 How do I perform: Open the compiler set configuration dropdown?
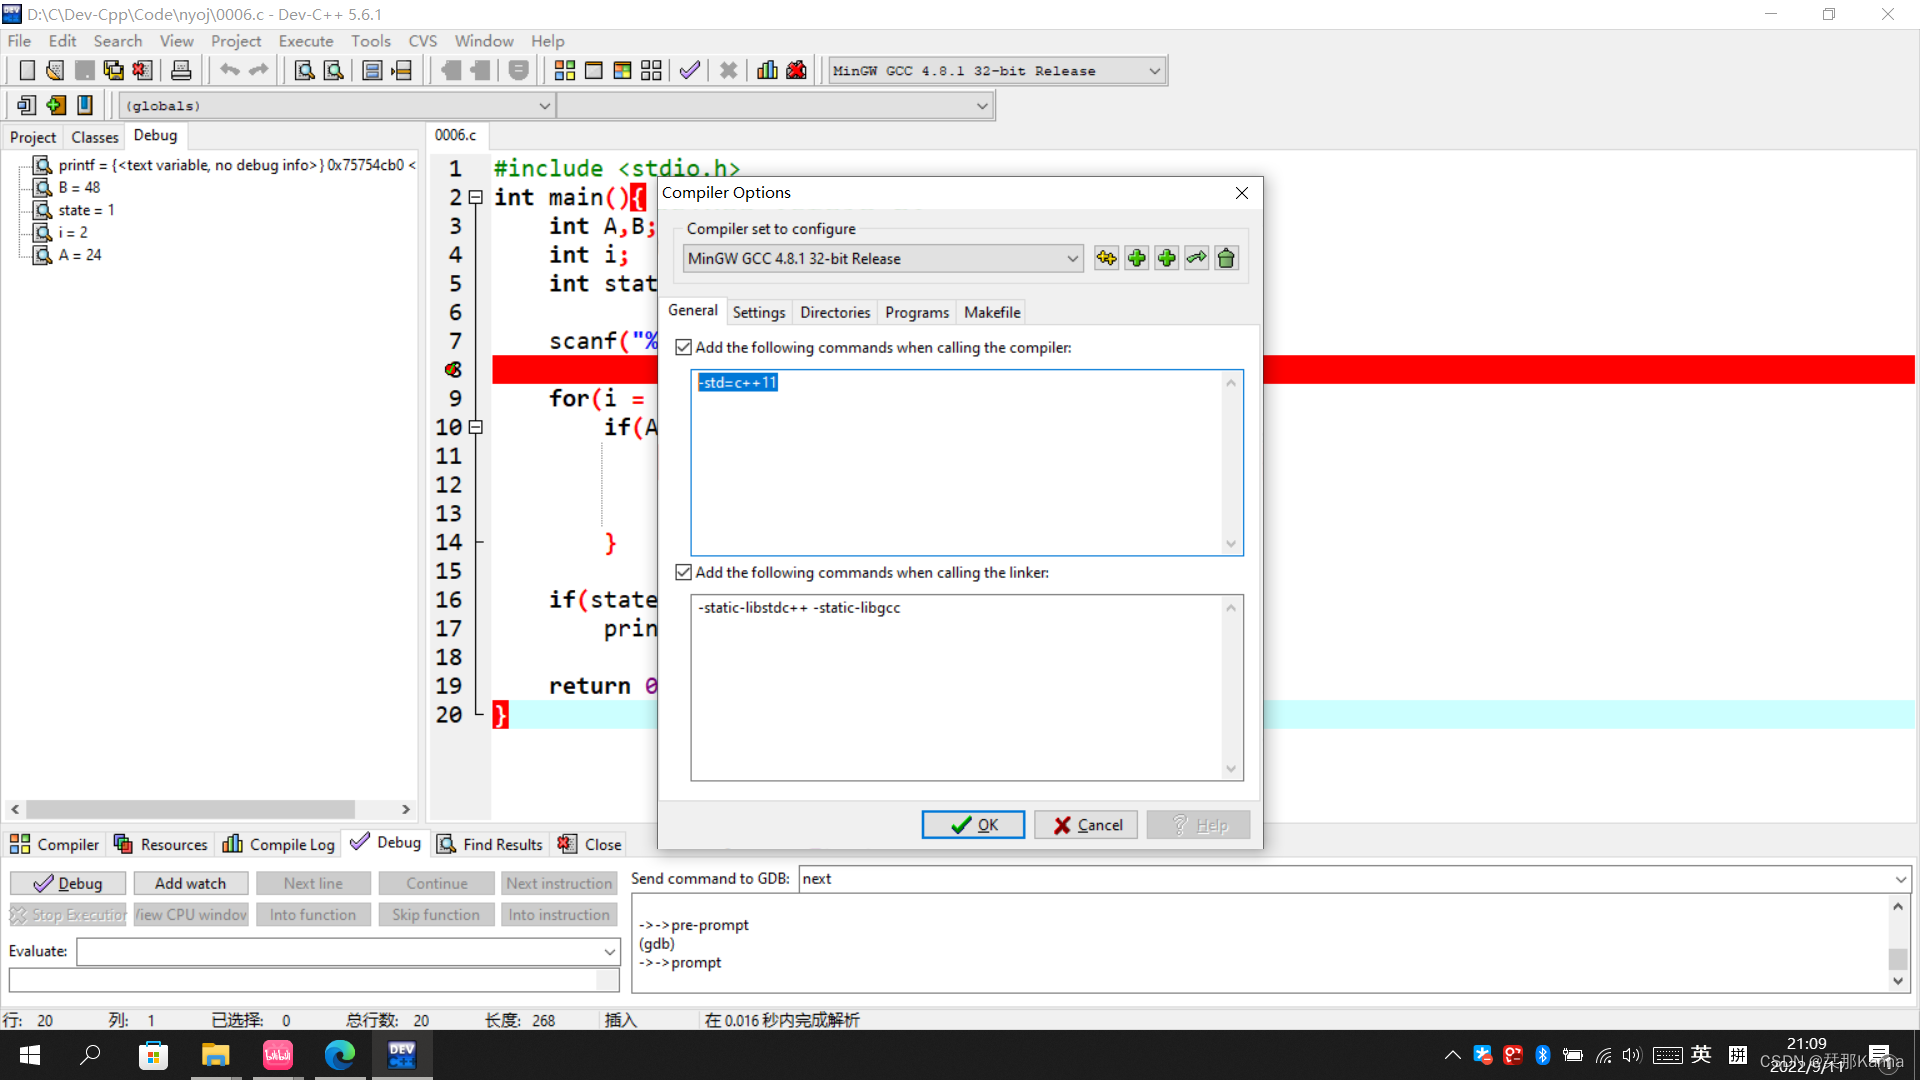(x=1071, y=258)
